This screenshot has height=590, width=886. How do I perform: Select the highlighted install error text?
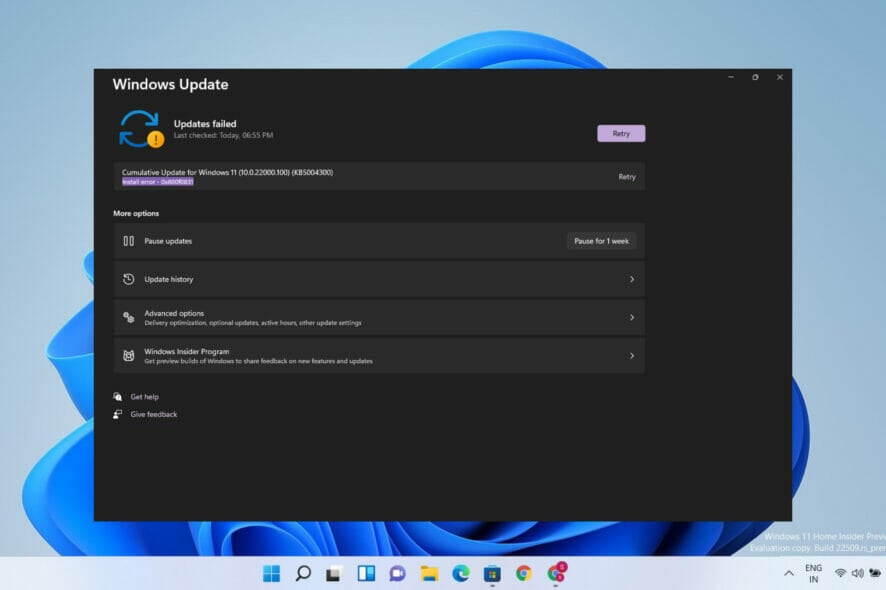click(x=158, y=182)
